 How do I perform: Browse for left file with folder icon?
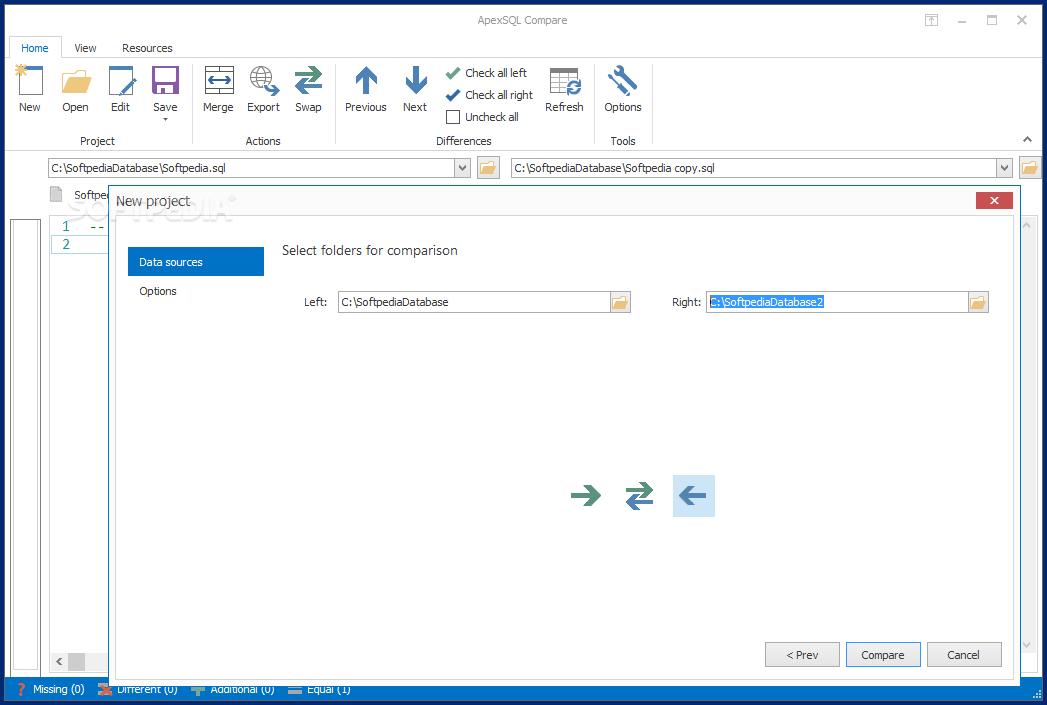tap(488, 168)
